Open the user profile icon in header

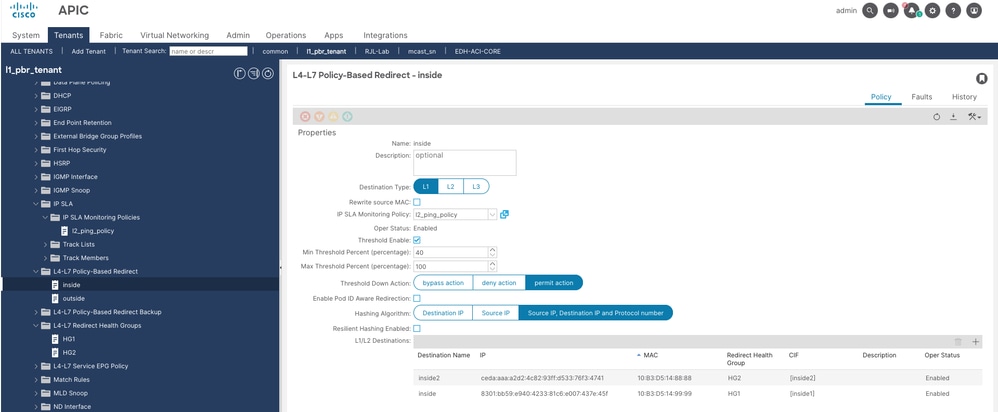coord(974,11)
